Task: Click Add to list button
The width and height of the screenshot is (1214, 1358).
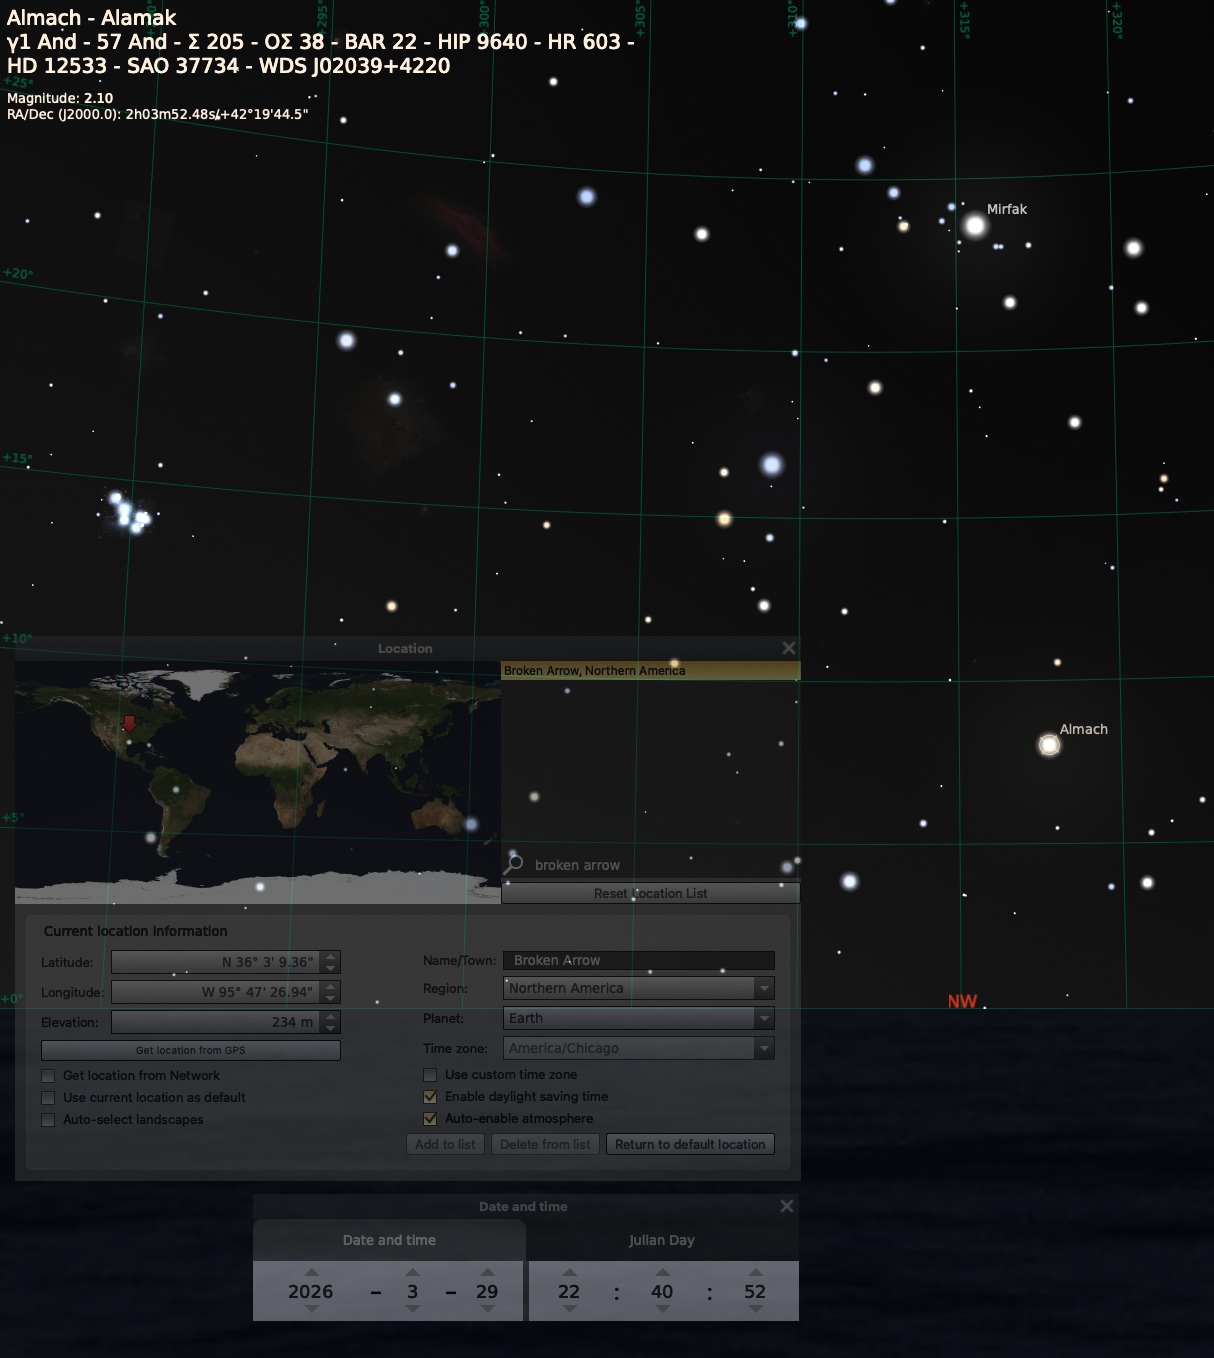Action: (445, 1144)
